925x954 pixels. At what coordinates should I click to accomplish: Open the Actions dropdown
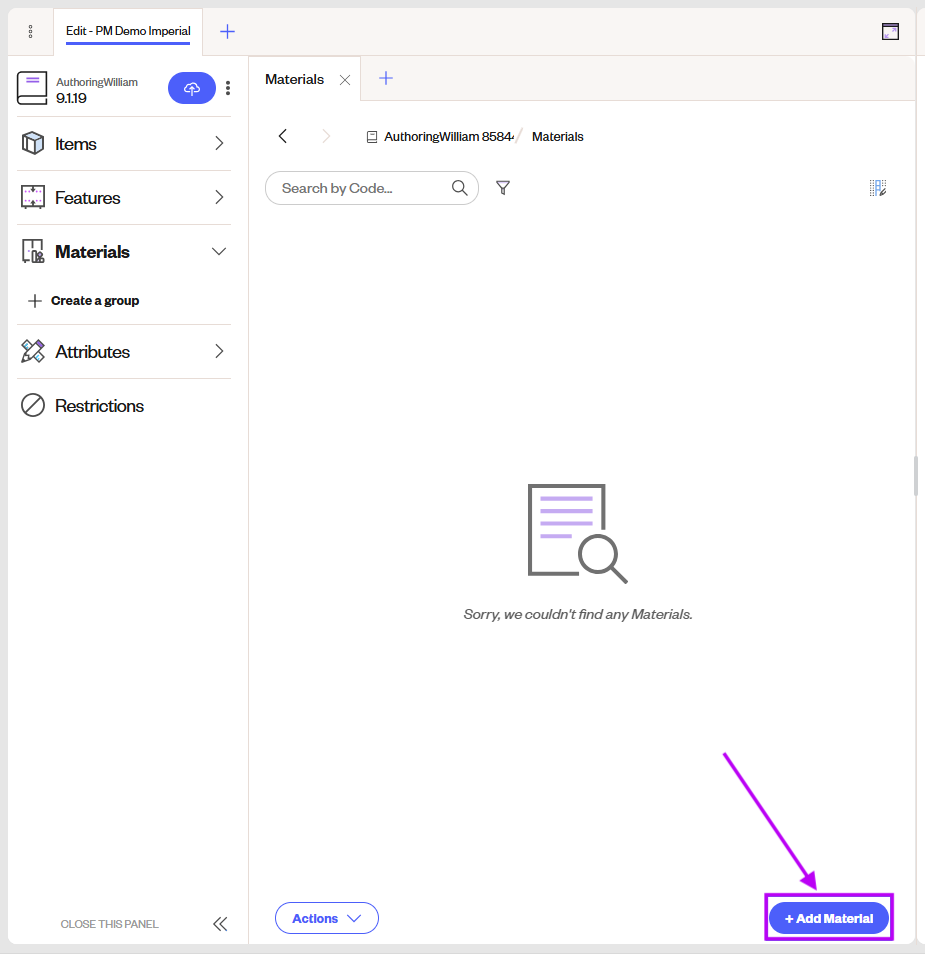coord(327,918)
